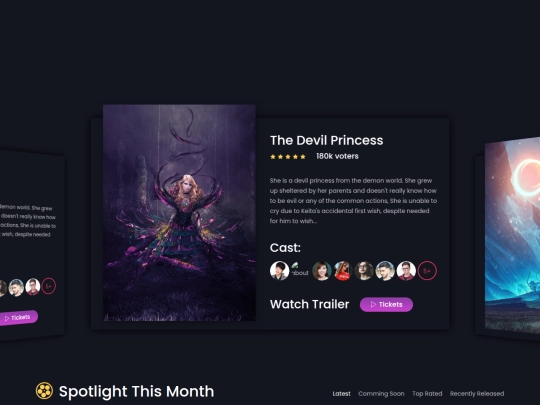Viewport: 540px width, 405px height.
Task: Click the purple Tickets button
Action: click(386, 304)
